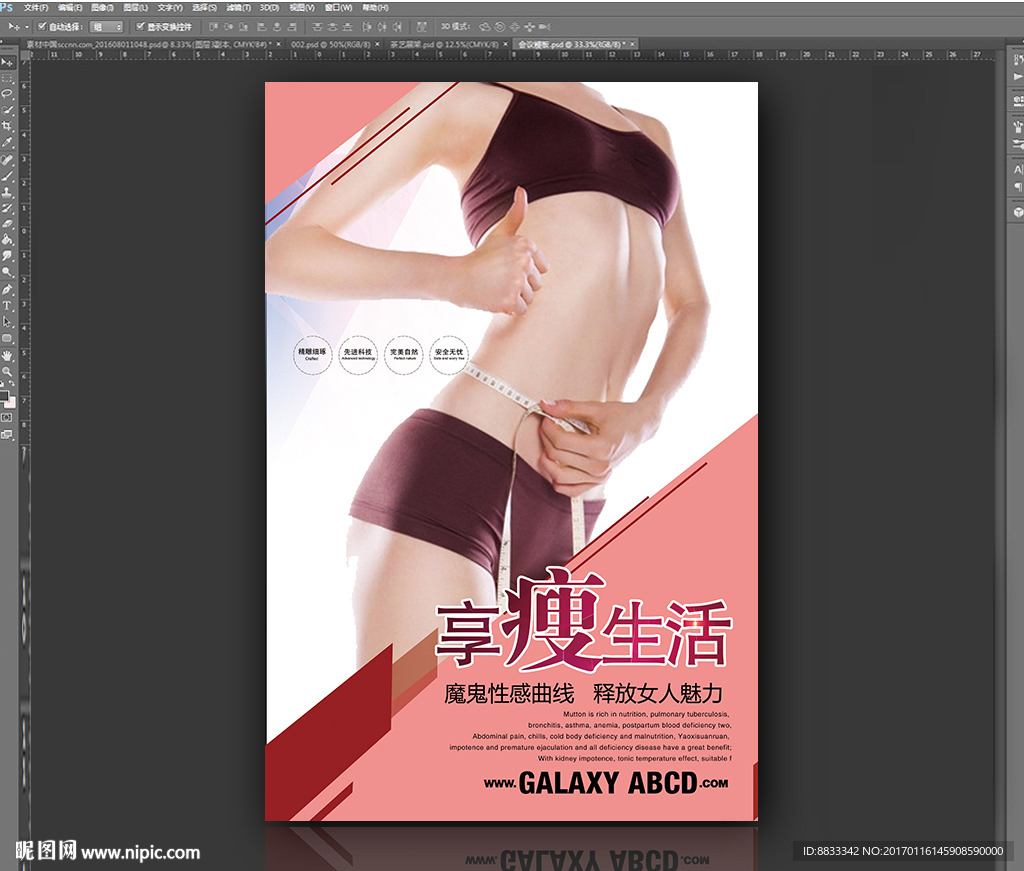Select the Healing Brush tool
Viewport: 1024px width, 871px height.
(7, 159)
